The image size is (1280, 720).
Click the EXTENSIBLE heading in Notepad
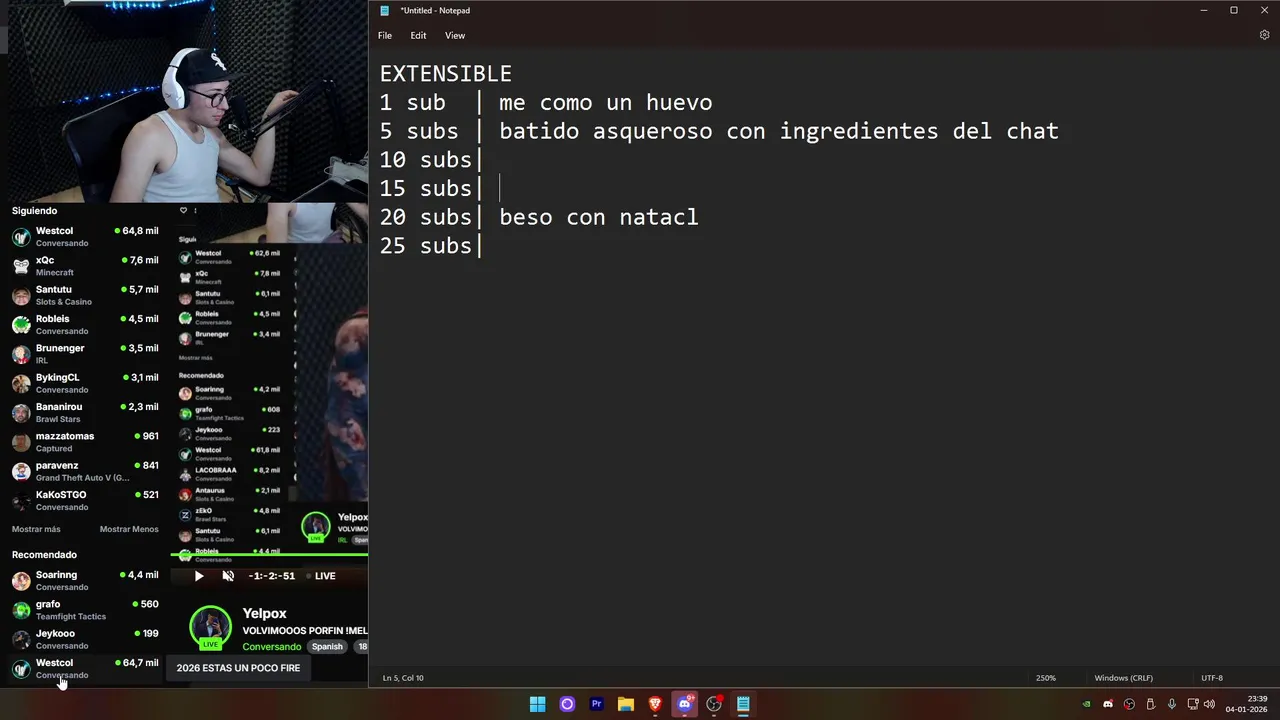(445, 74)
